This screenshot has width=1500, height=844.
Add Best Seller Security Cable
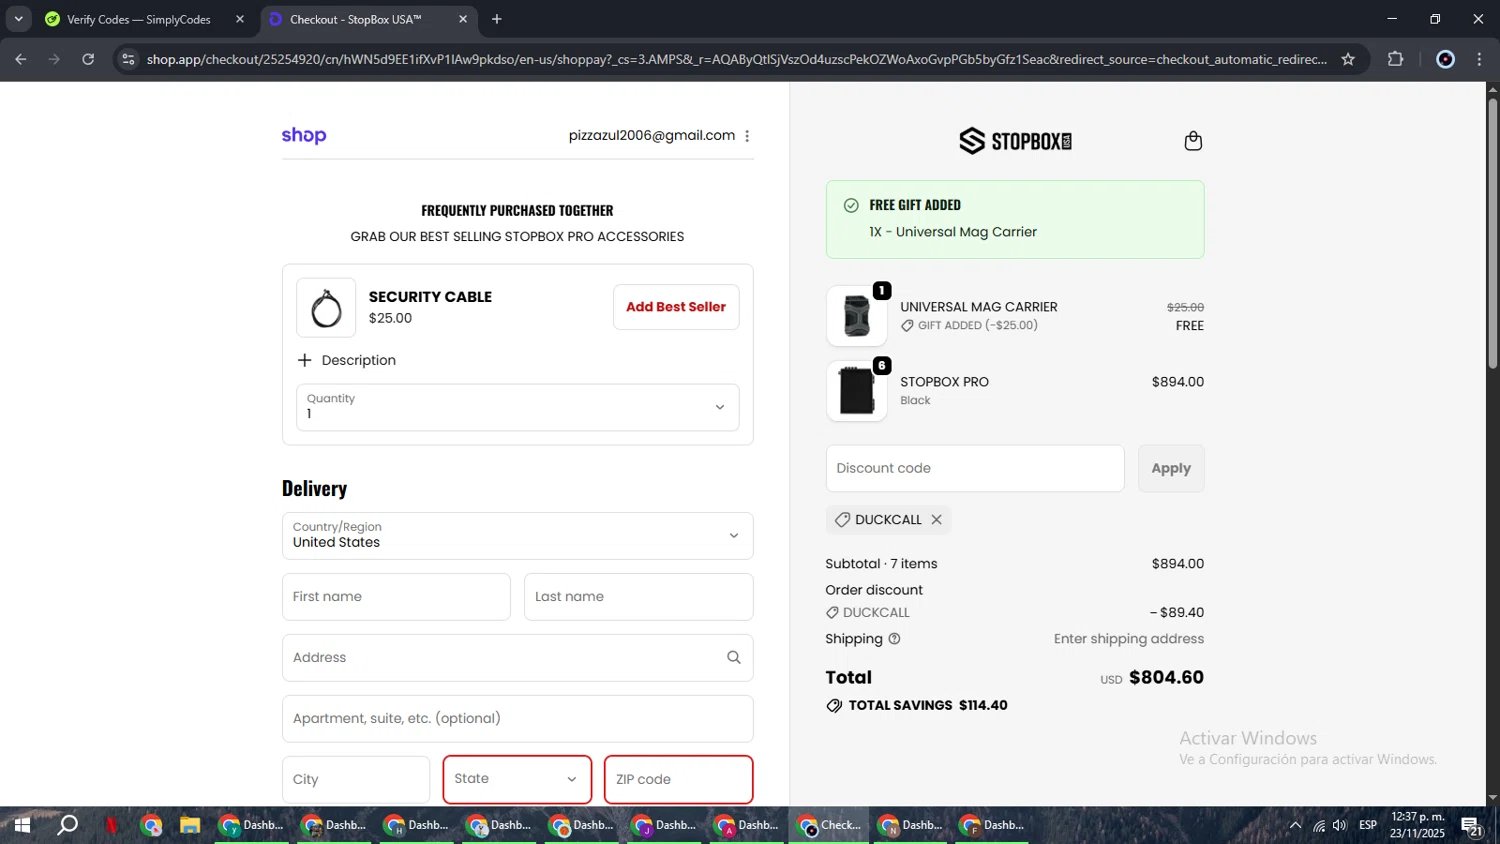click(x=676, y=307)
